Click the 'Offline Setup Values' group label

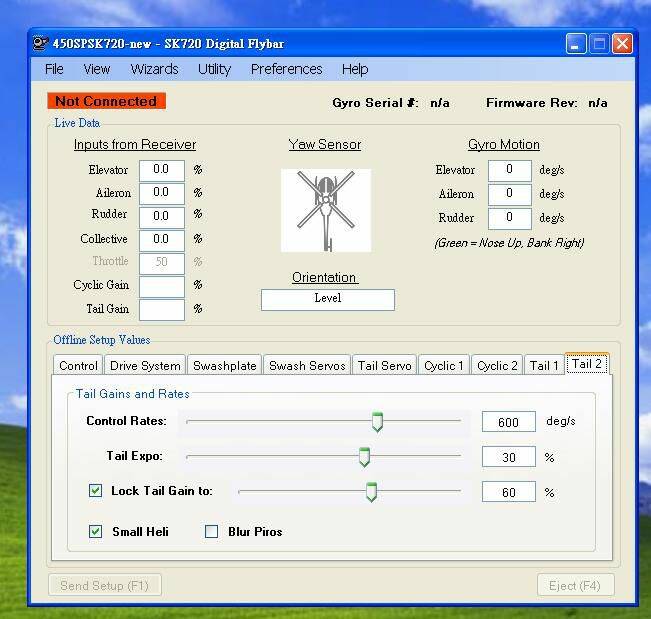(102, 340)
